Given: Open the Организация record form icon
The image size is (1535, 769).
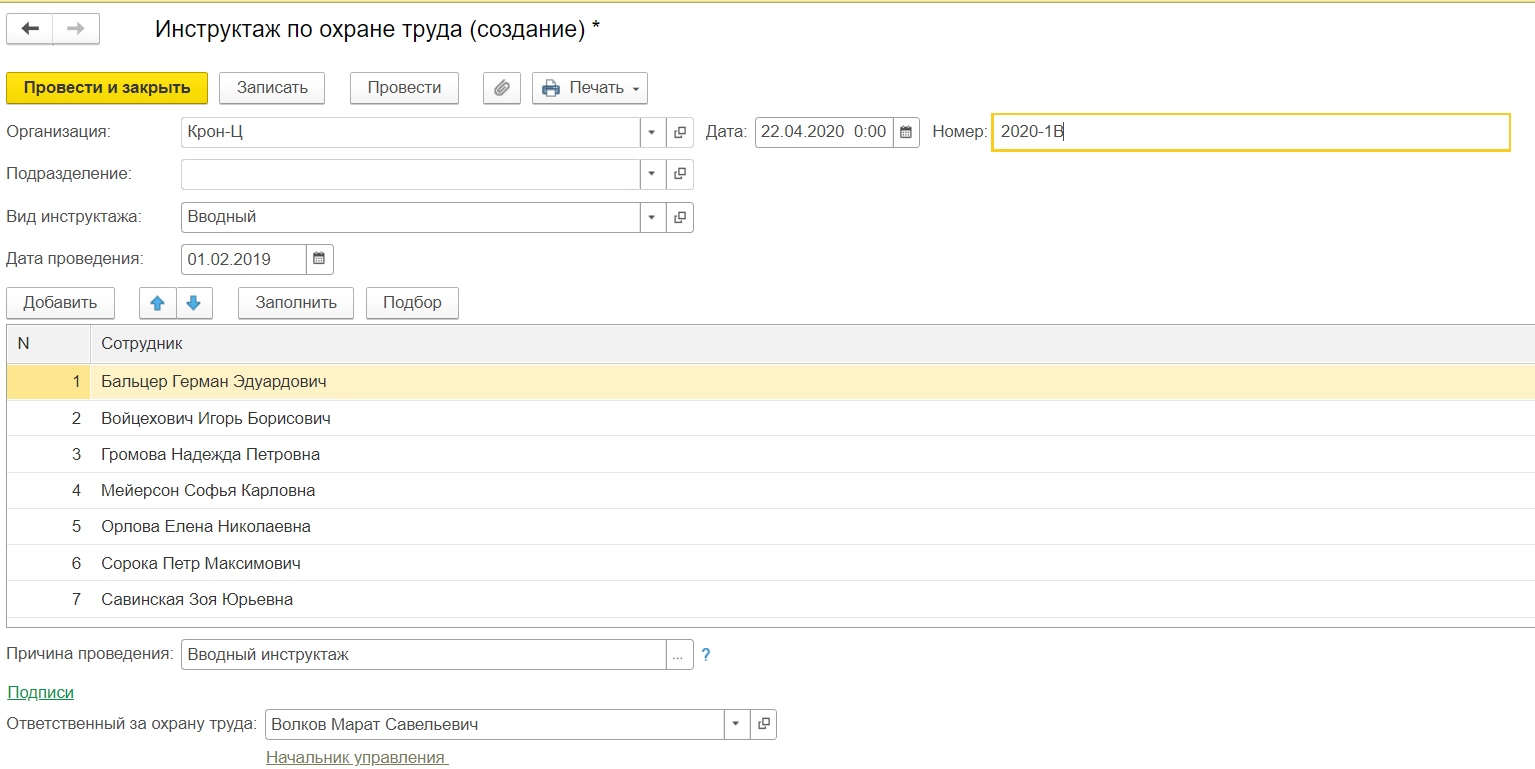Looking at the screenshot, I should (680, 132).
